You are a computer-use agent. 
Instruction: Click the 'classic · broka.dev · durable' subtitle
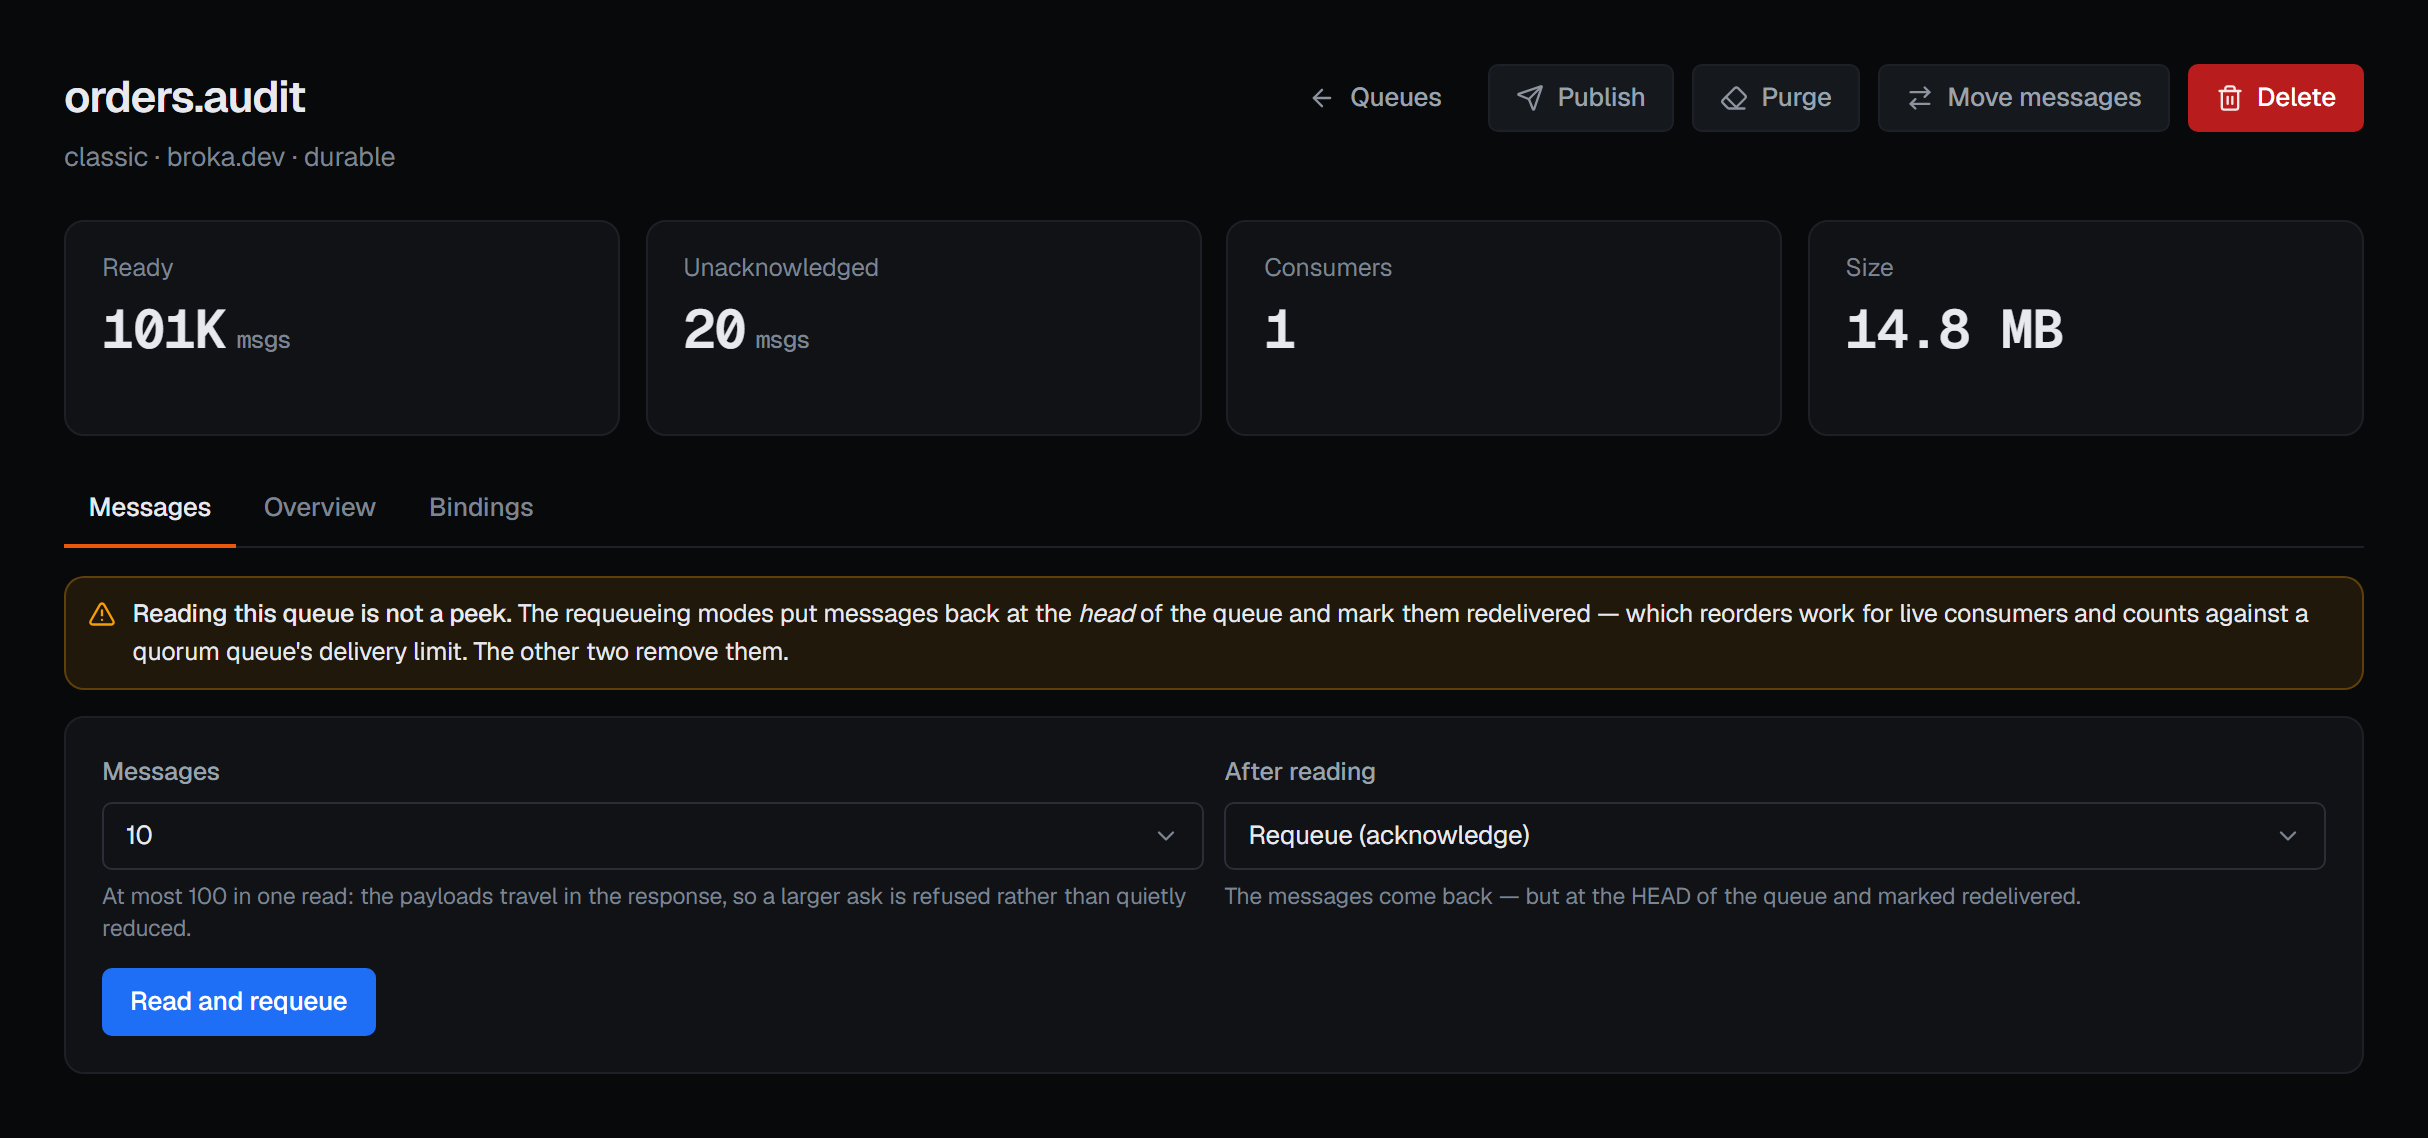click(x=230, y=158)
